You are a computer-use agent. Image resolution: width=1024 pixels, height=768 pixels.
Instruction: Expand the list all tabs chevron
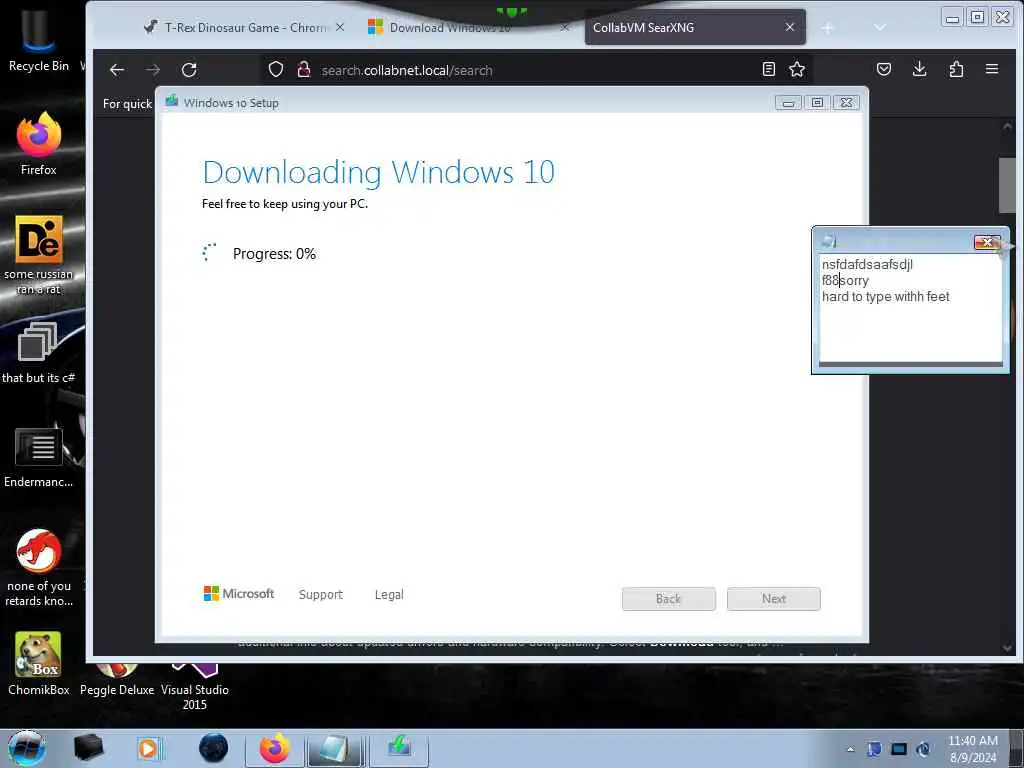click(880, 27)
